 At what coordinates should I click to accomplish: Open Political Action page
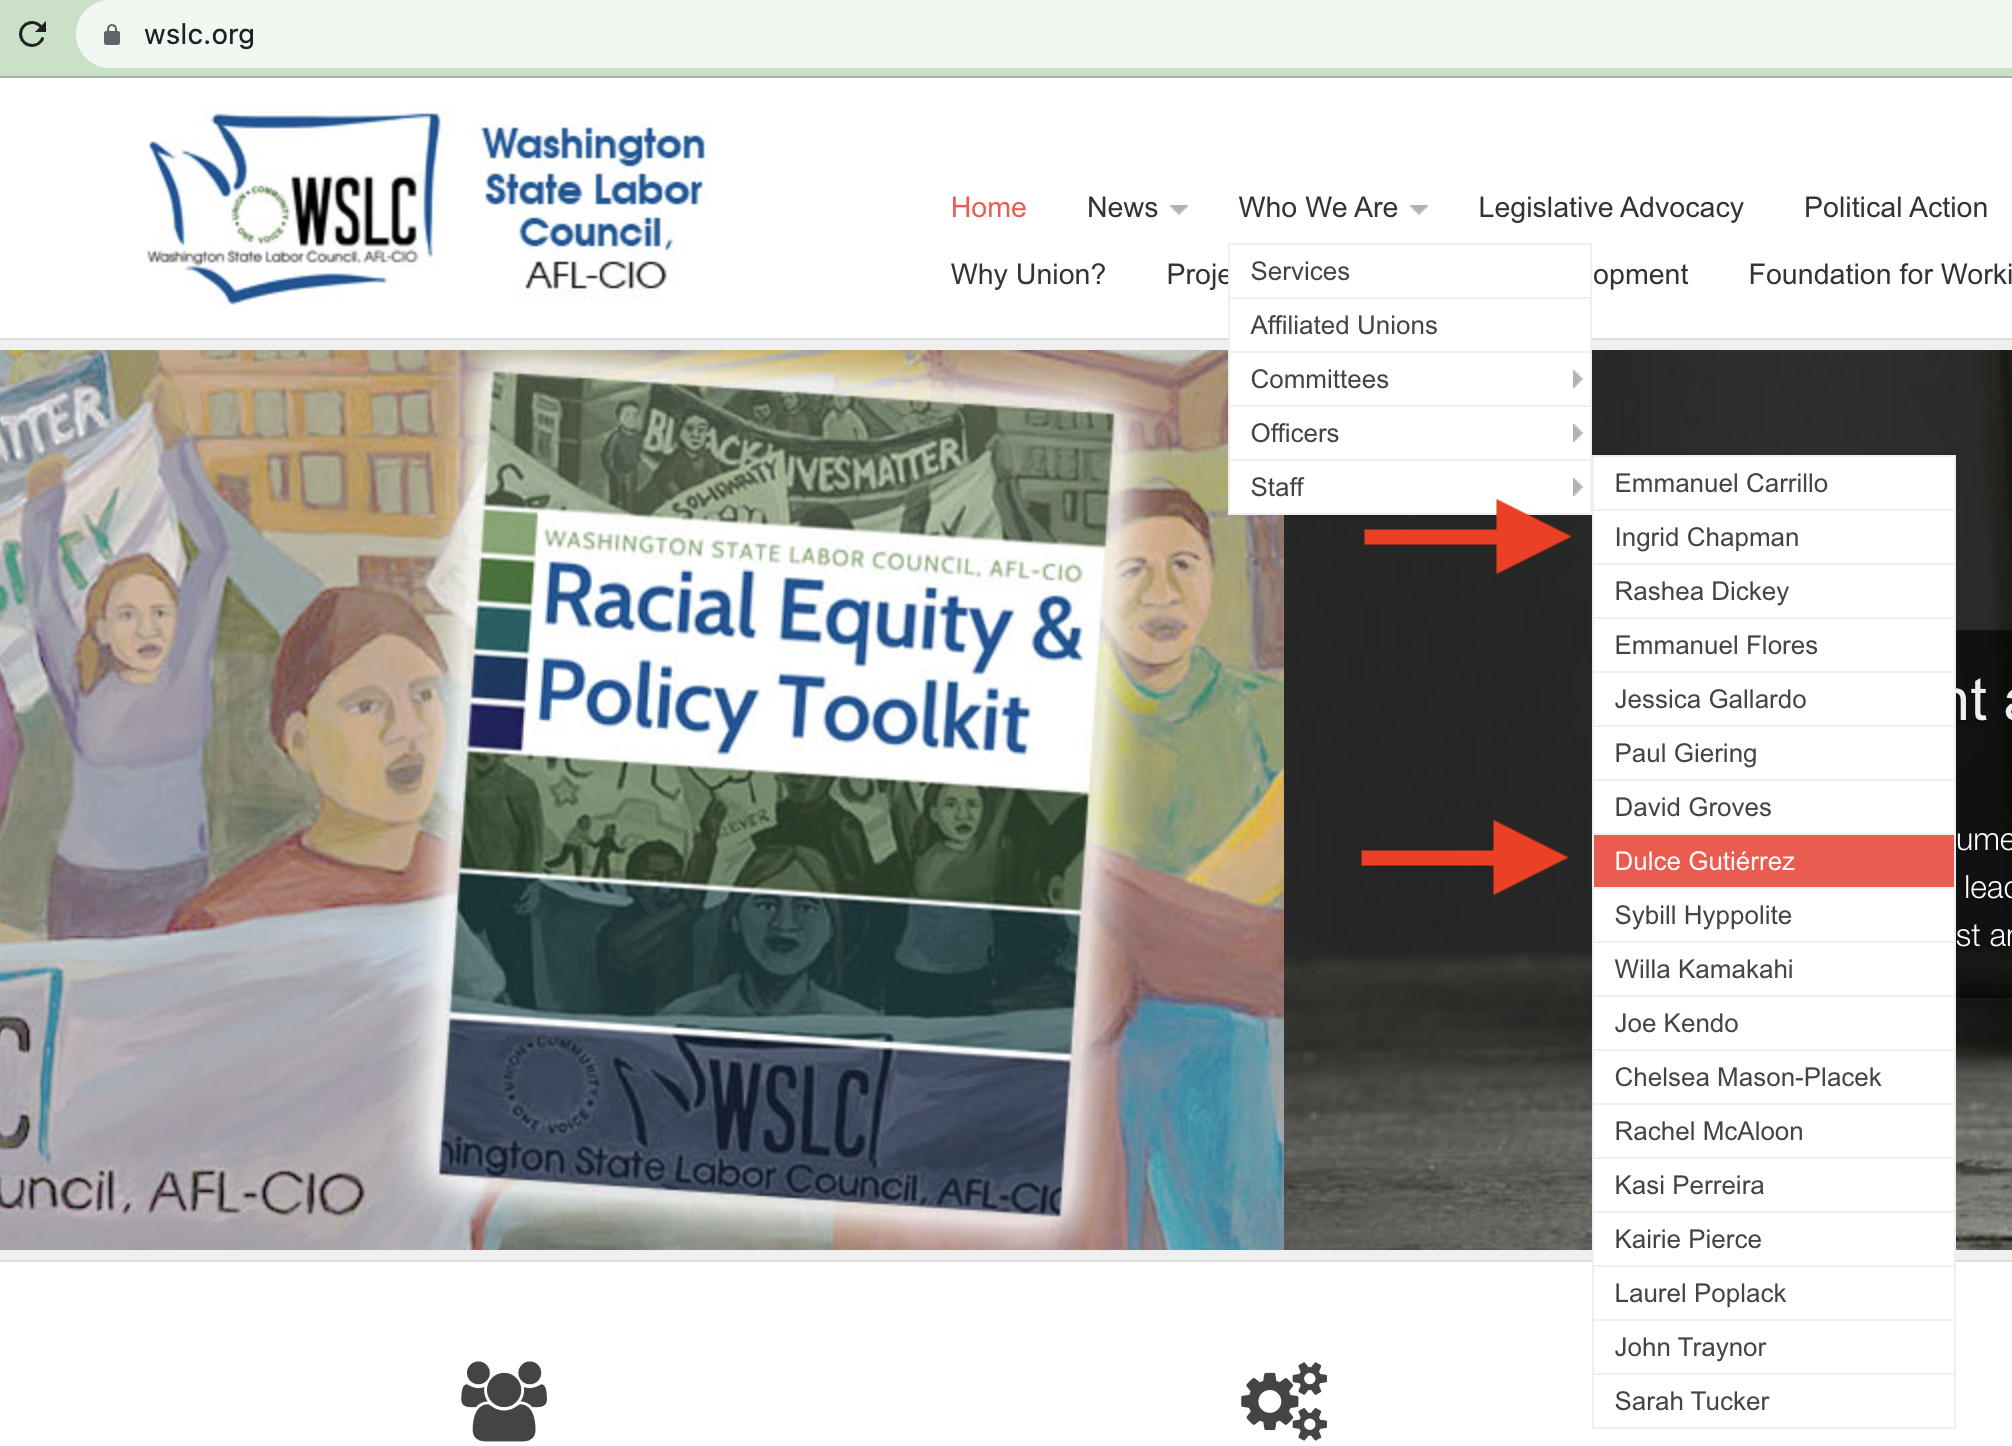1895,207
